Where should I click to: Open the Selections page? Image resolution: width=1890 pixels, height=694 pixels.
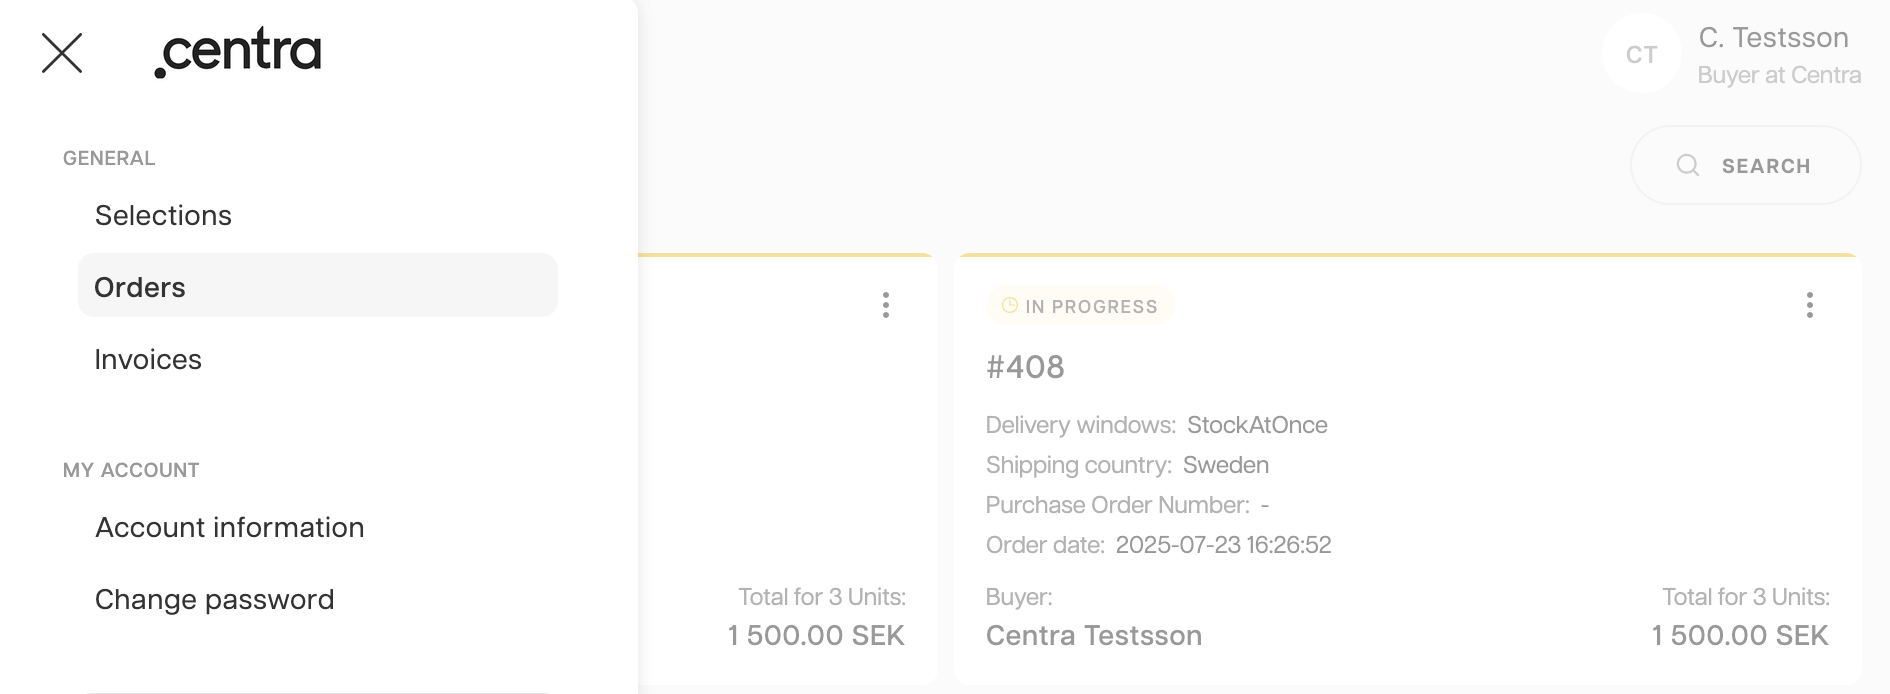click(163, 216)
